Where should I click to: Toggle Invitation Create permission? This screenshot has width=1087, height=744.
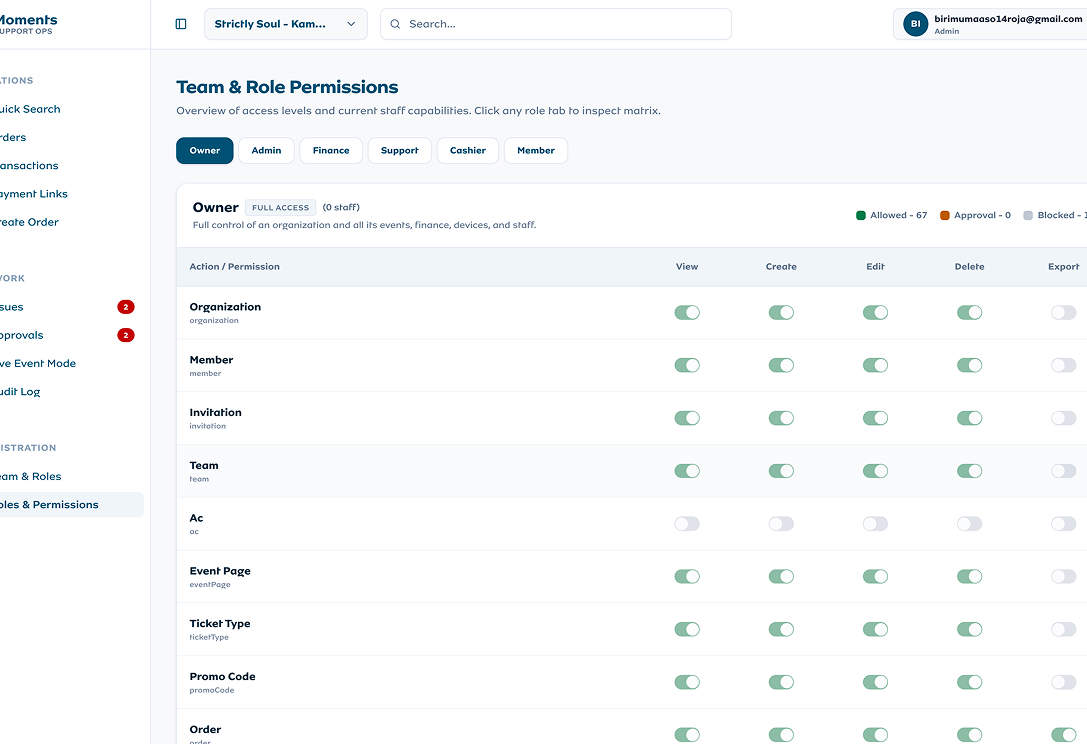click(x=781, y=418)
